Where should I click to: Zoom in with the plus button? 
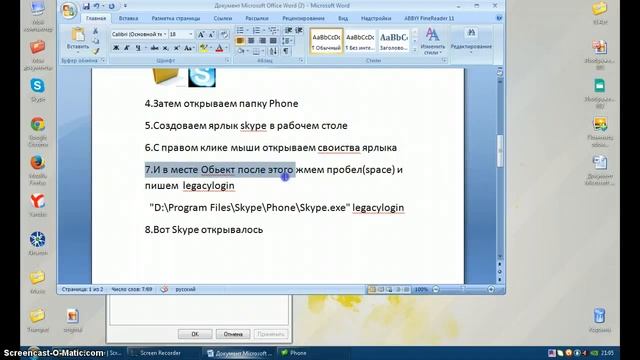click(x=491, y=289)
